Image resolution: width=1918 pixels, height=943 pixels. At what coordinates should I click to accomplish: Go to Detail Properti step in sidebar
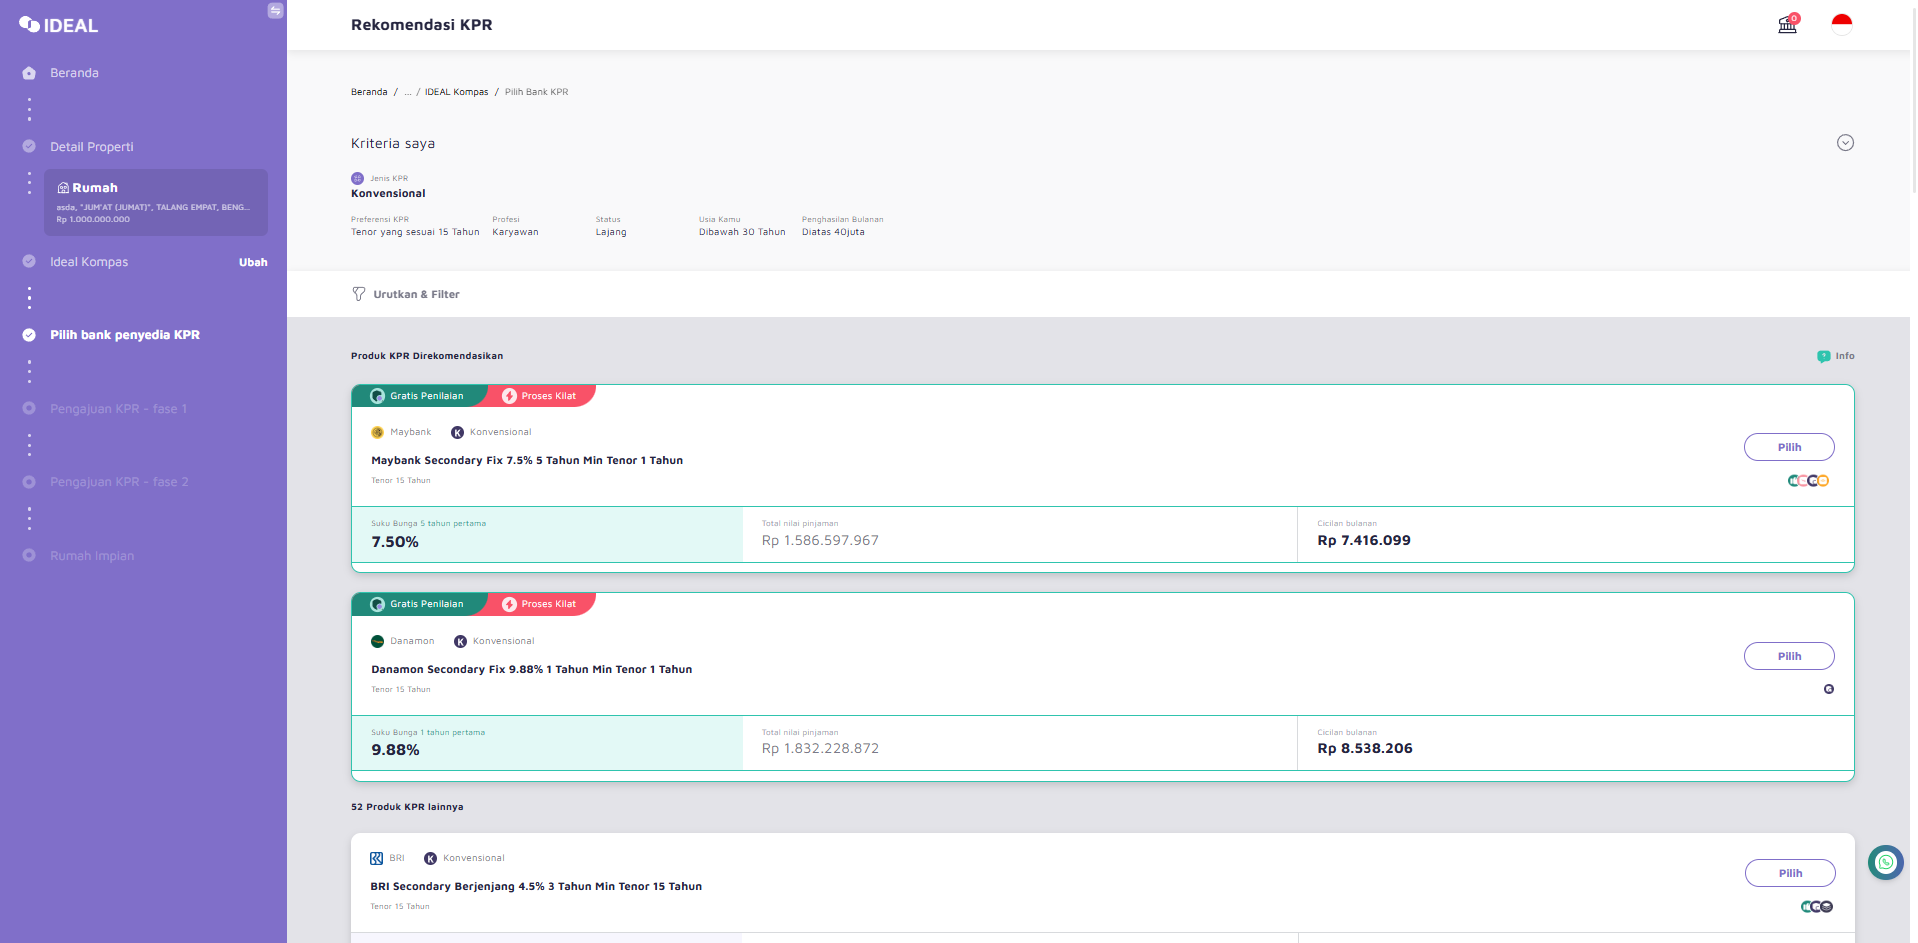pyautogui.click(x=91, y=147)
